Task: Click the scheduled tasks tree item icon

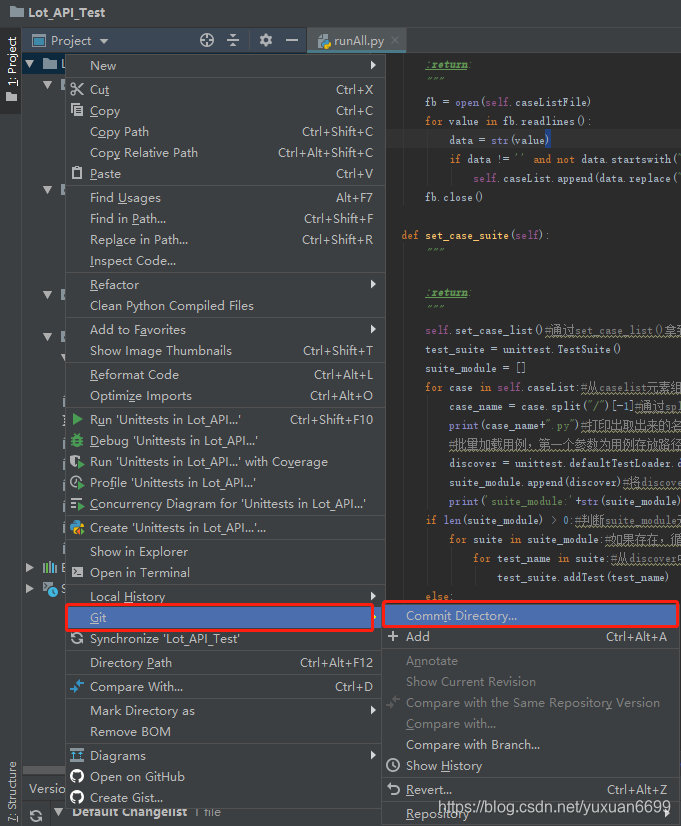Action: click(50, 589)
